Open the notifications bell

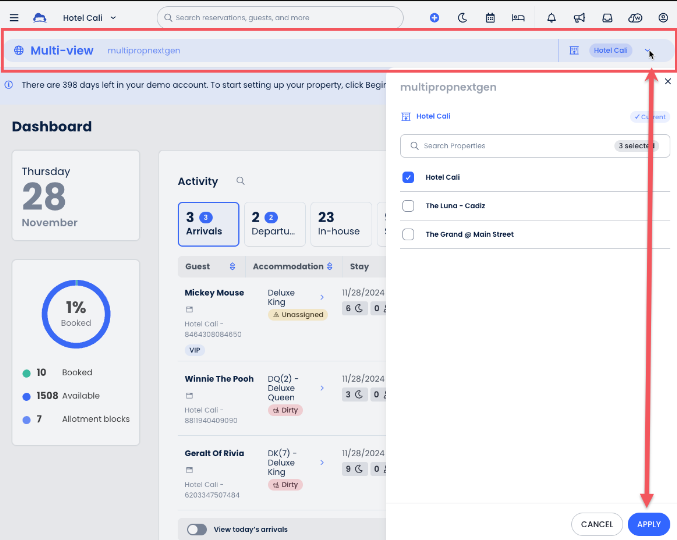552,18
